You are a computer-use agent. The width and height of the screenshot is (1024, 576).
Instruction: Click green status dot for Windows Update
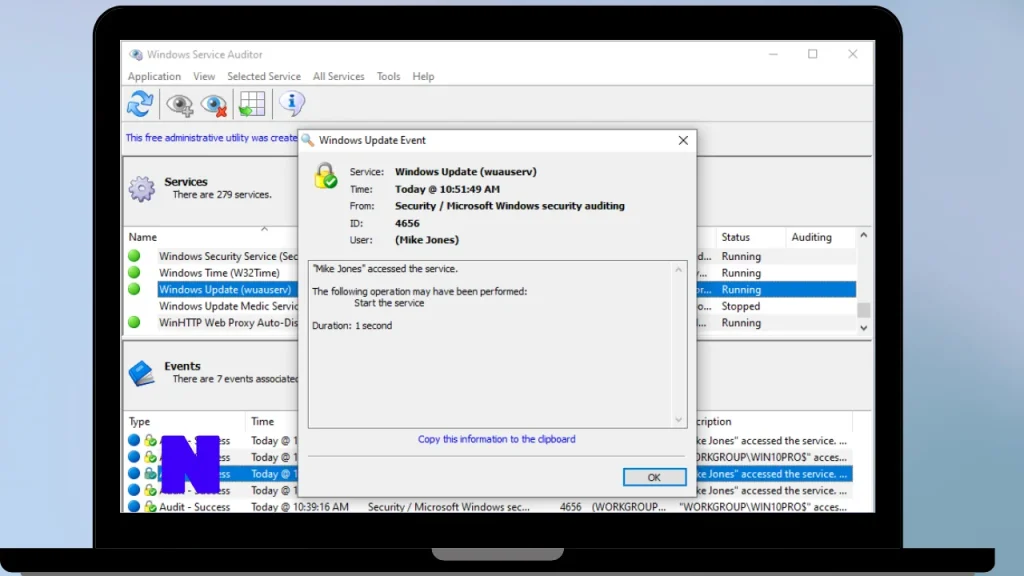coord(134,289)
